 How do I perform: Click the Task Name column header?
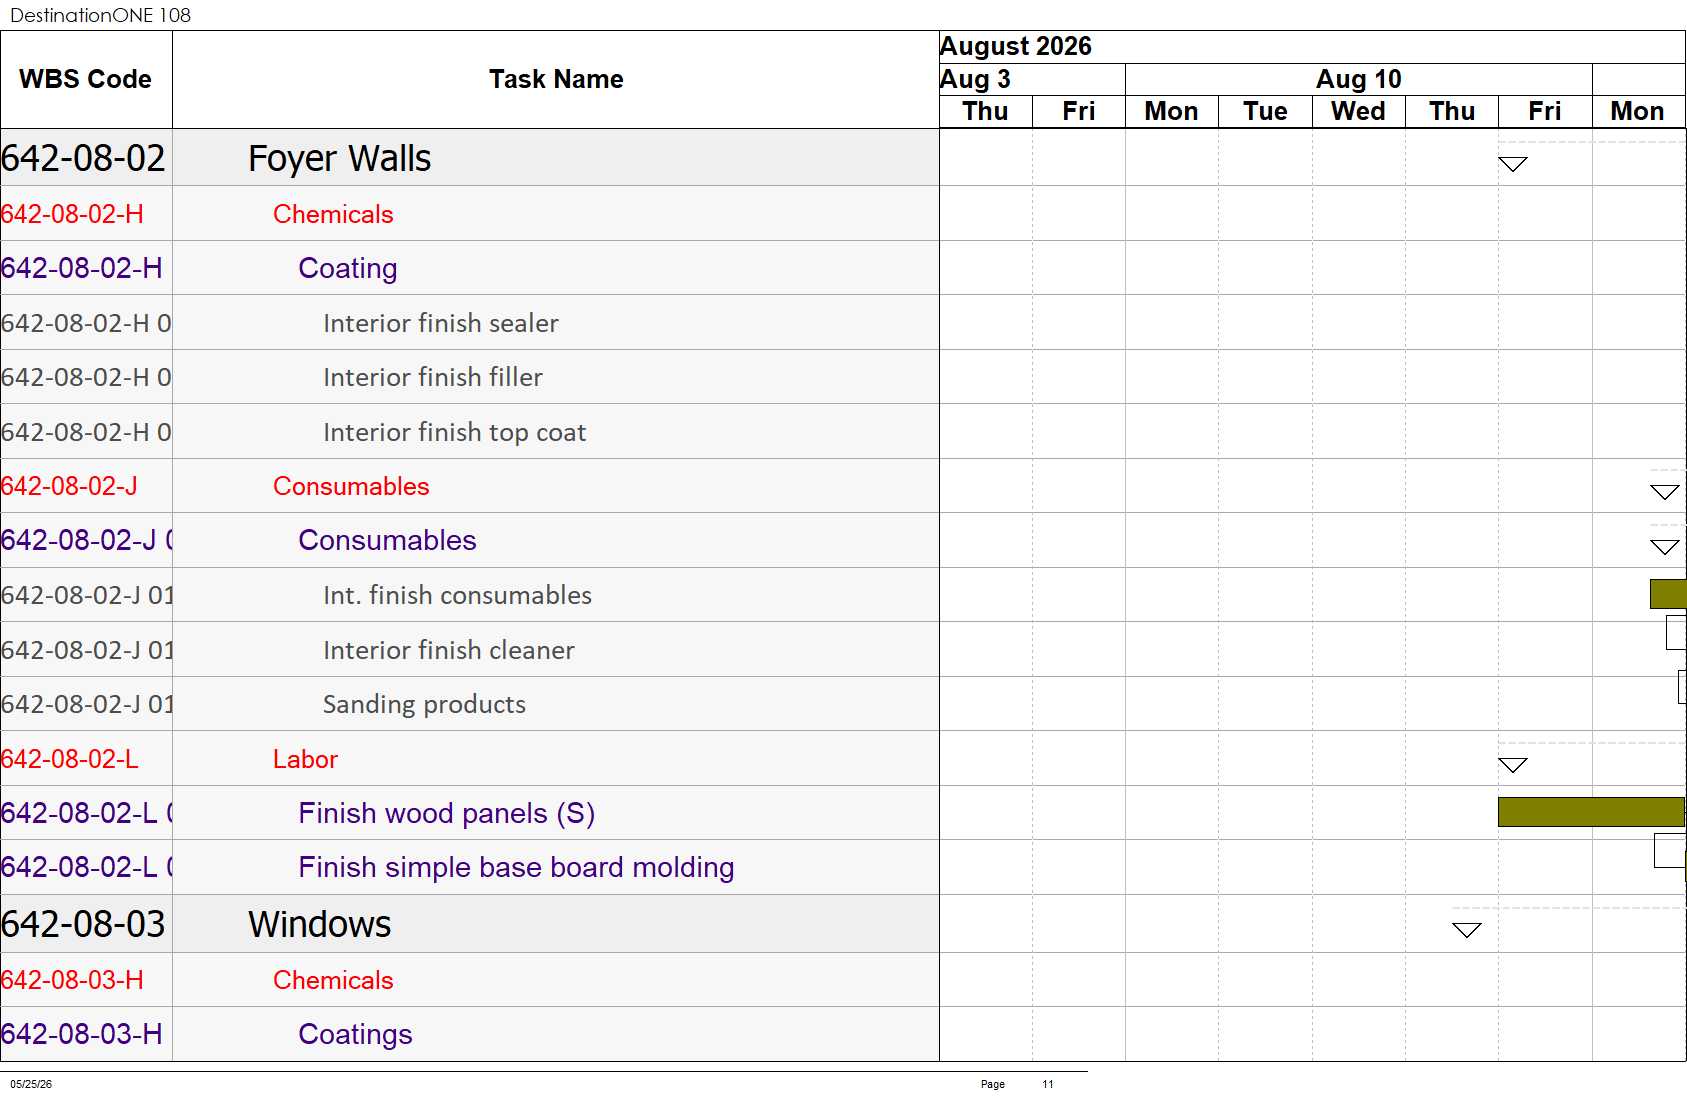pyautogui.click(x=556, y=79)
